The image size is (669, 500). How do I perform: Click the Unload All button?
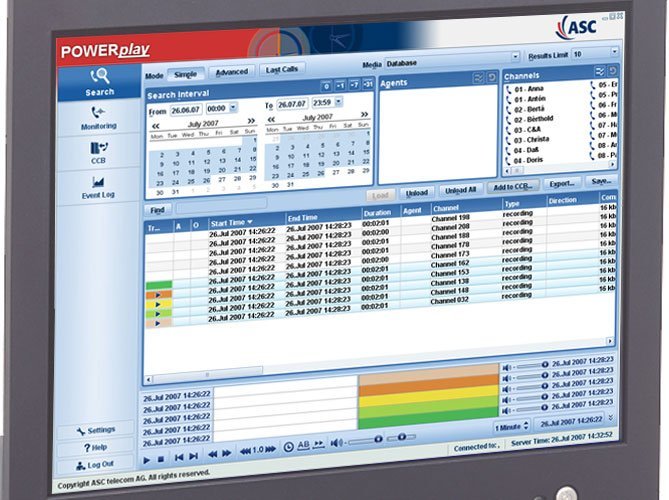coord(460,190)
